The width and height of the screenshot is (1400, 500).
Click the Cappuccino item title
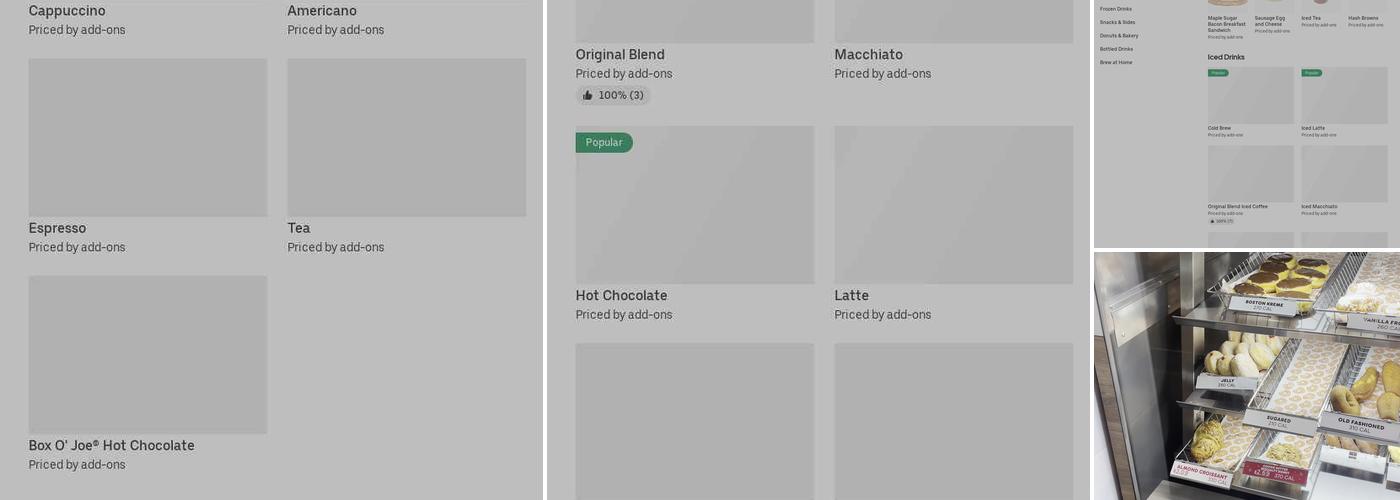pos(67,11)
